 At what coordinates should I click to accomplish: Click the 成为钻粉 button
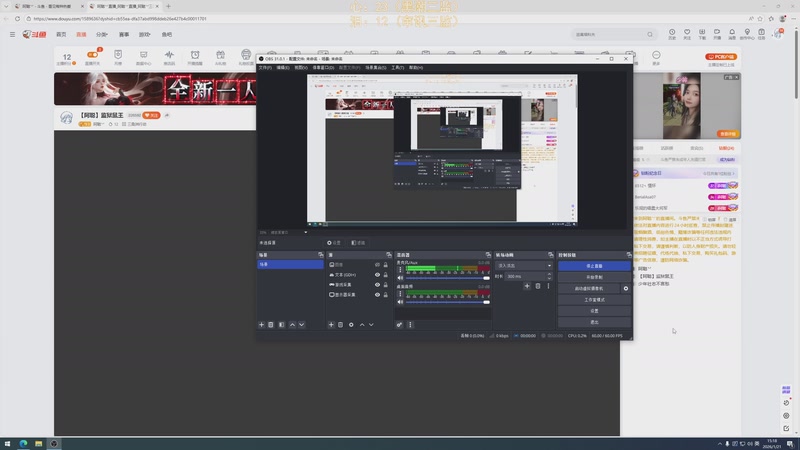(727, 160)
